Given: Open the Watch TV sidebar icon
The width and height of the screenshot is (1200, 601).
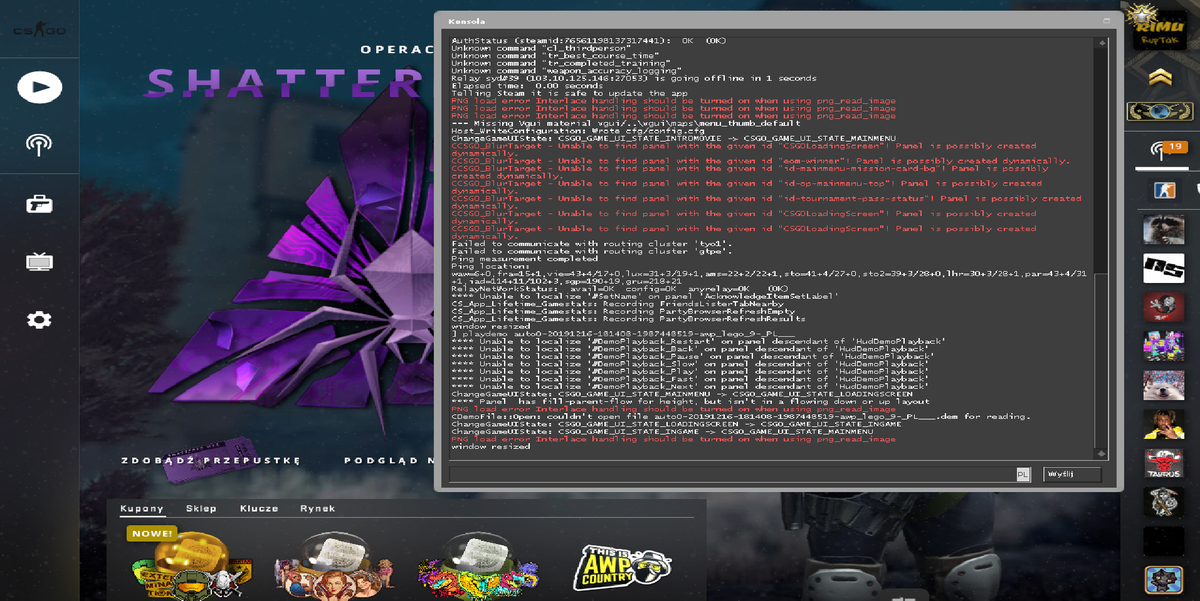Looking at the screenshot, I should [x=39, y=262].
